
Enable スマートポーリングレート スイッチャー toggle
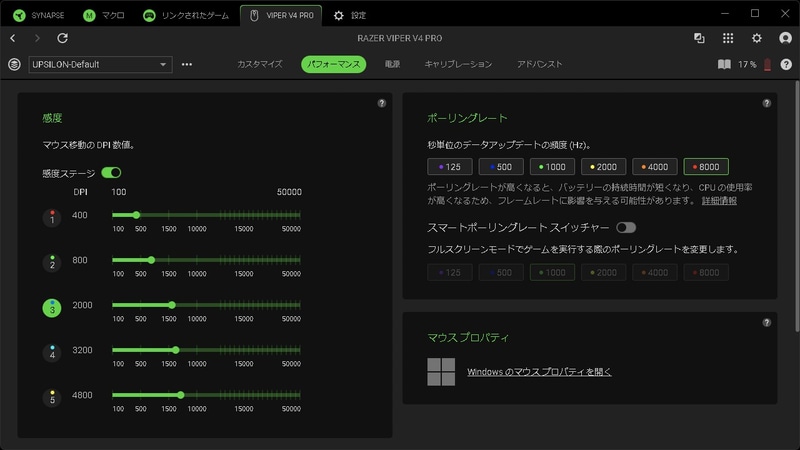pyautogui.click(x=626, y=228)
